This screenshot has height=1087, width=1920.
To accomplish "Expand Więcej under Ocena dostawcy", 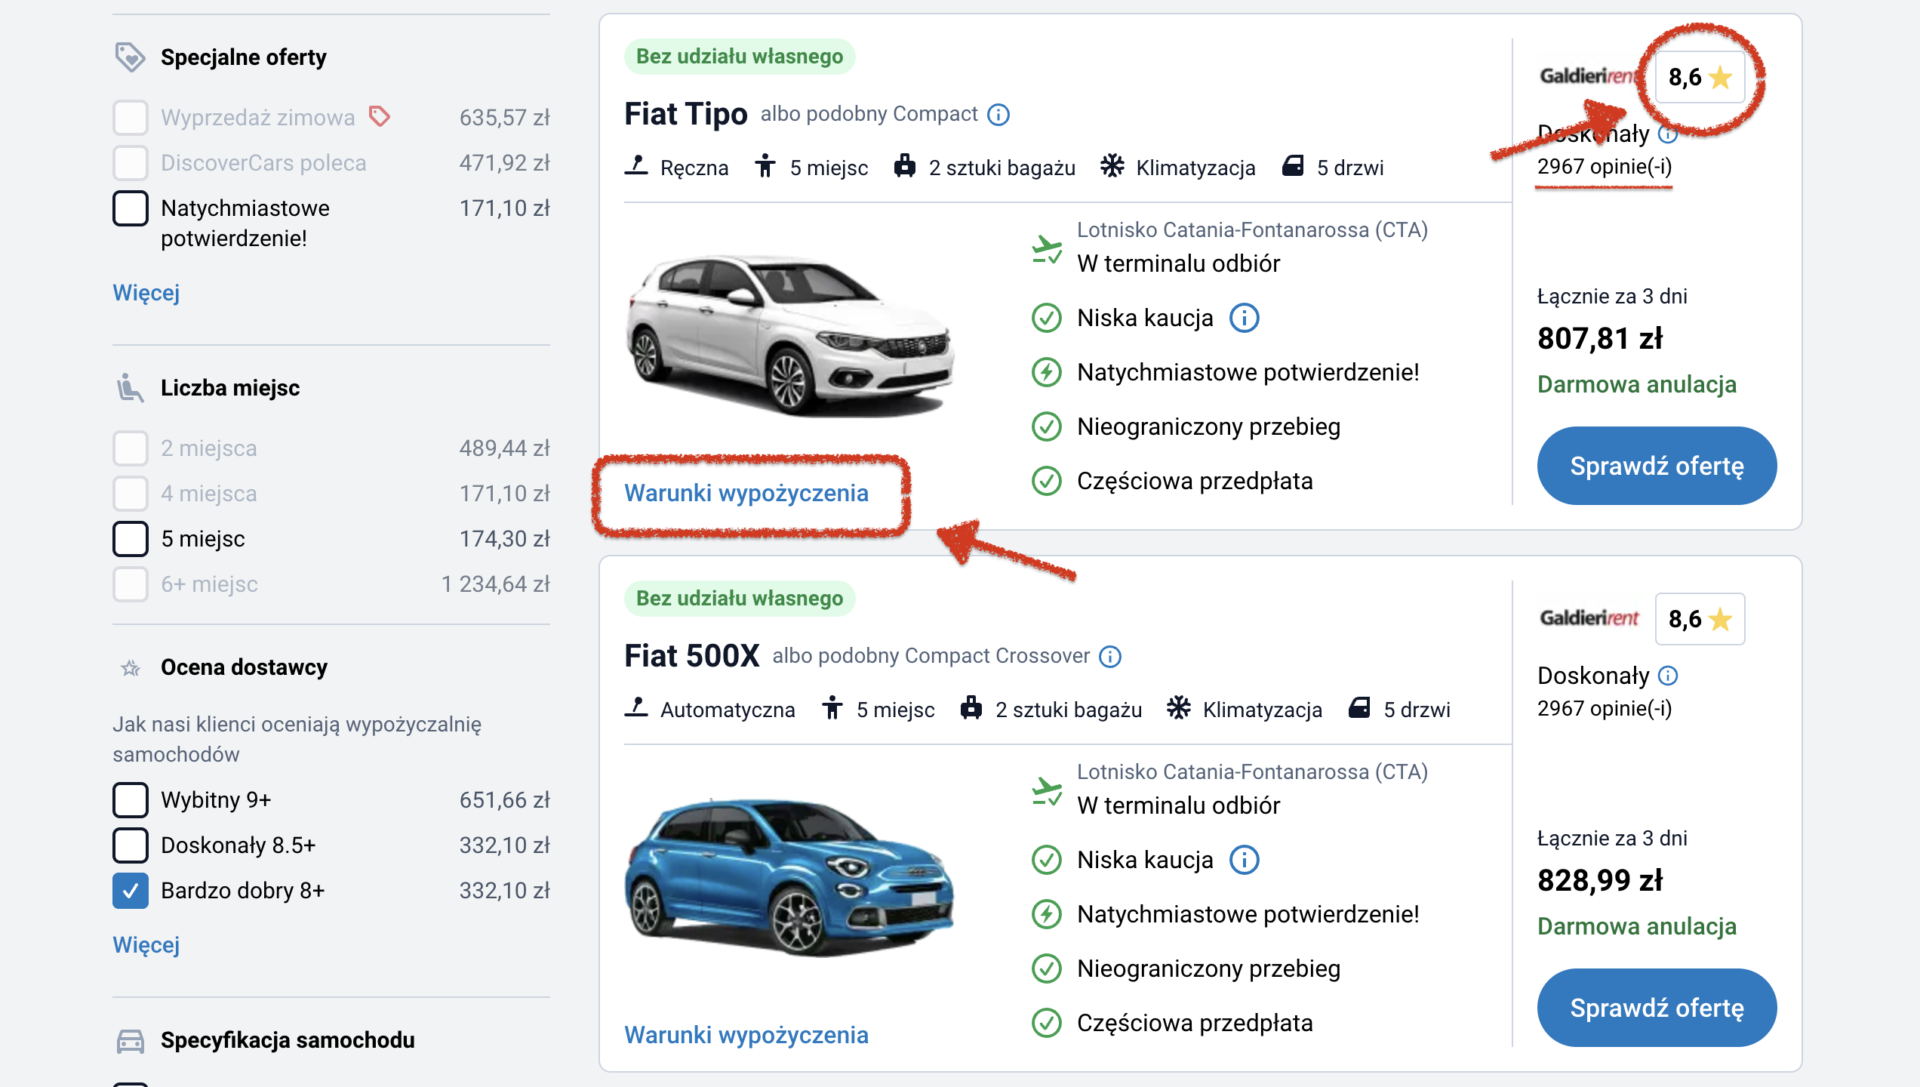I will [x=146, y=945].
